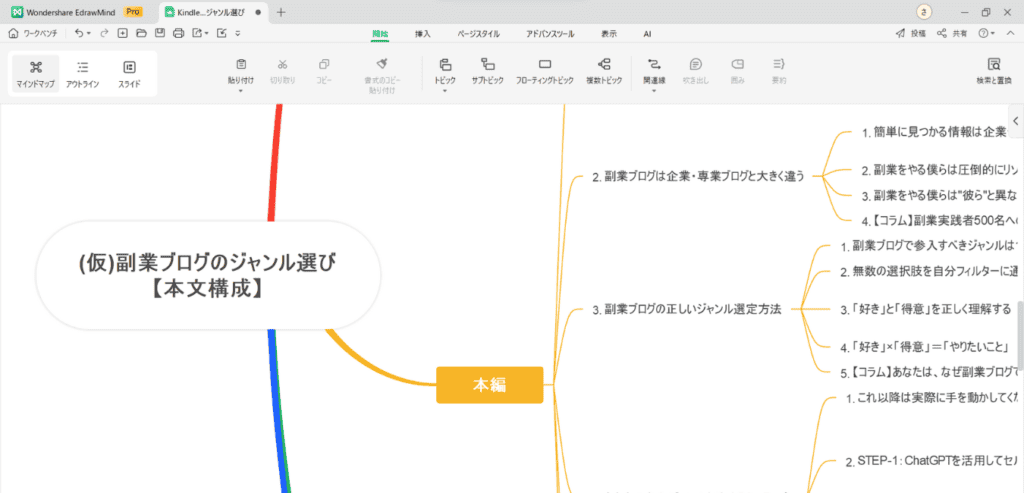Undo the last action

pyautogui.click(x=79, y=33)
